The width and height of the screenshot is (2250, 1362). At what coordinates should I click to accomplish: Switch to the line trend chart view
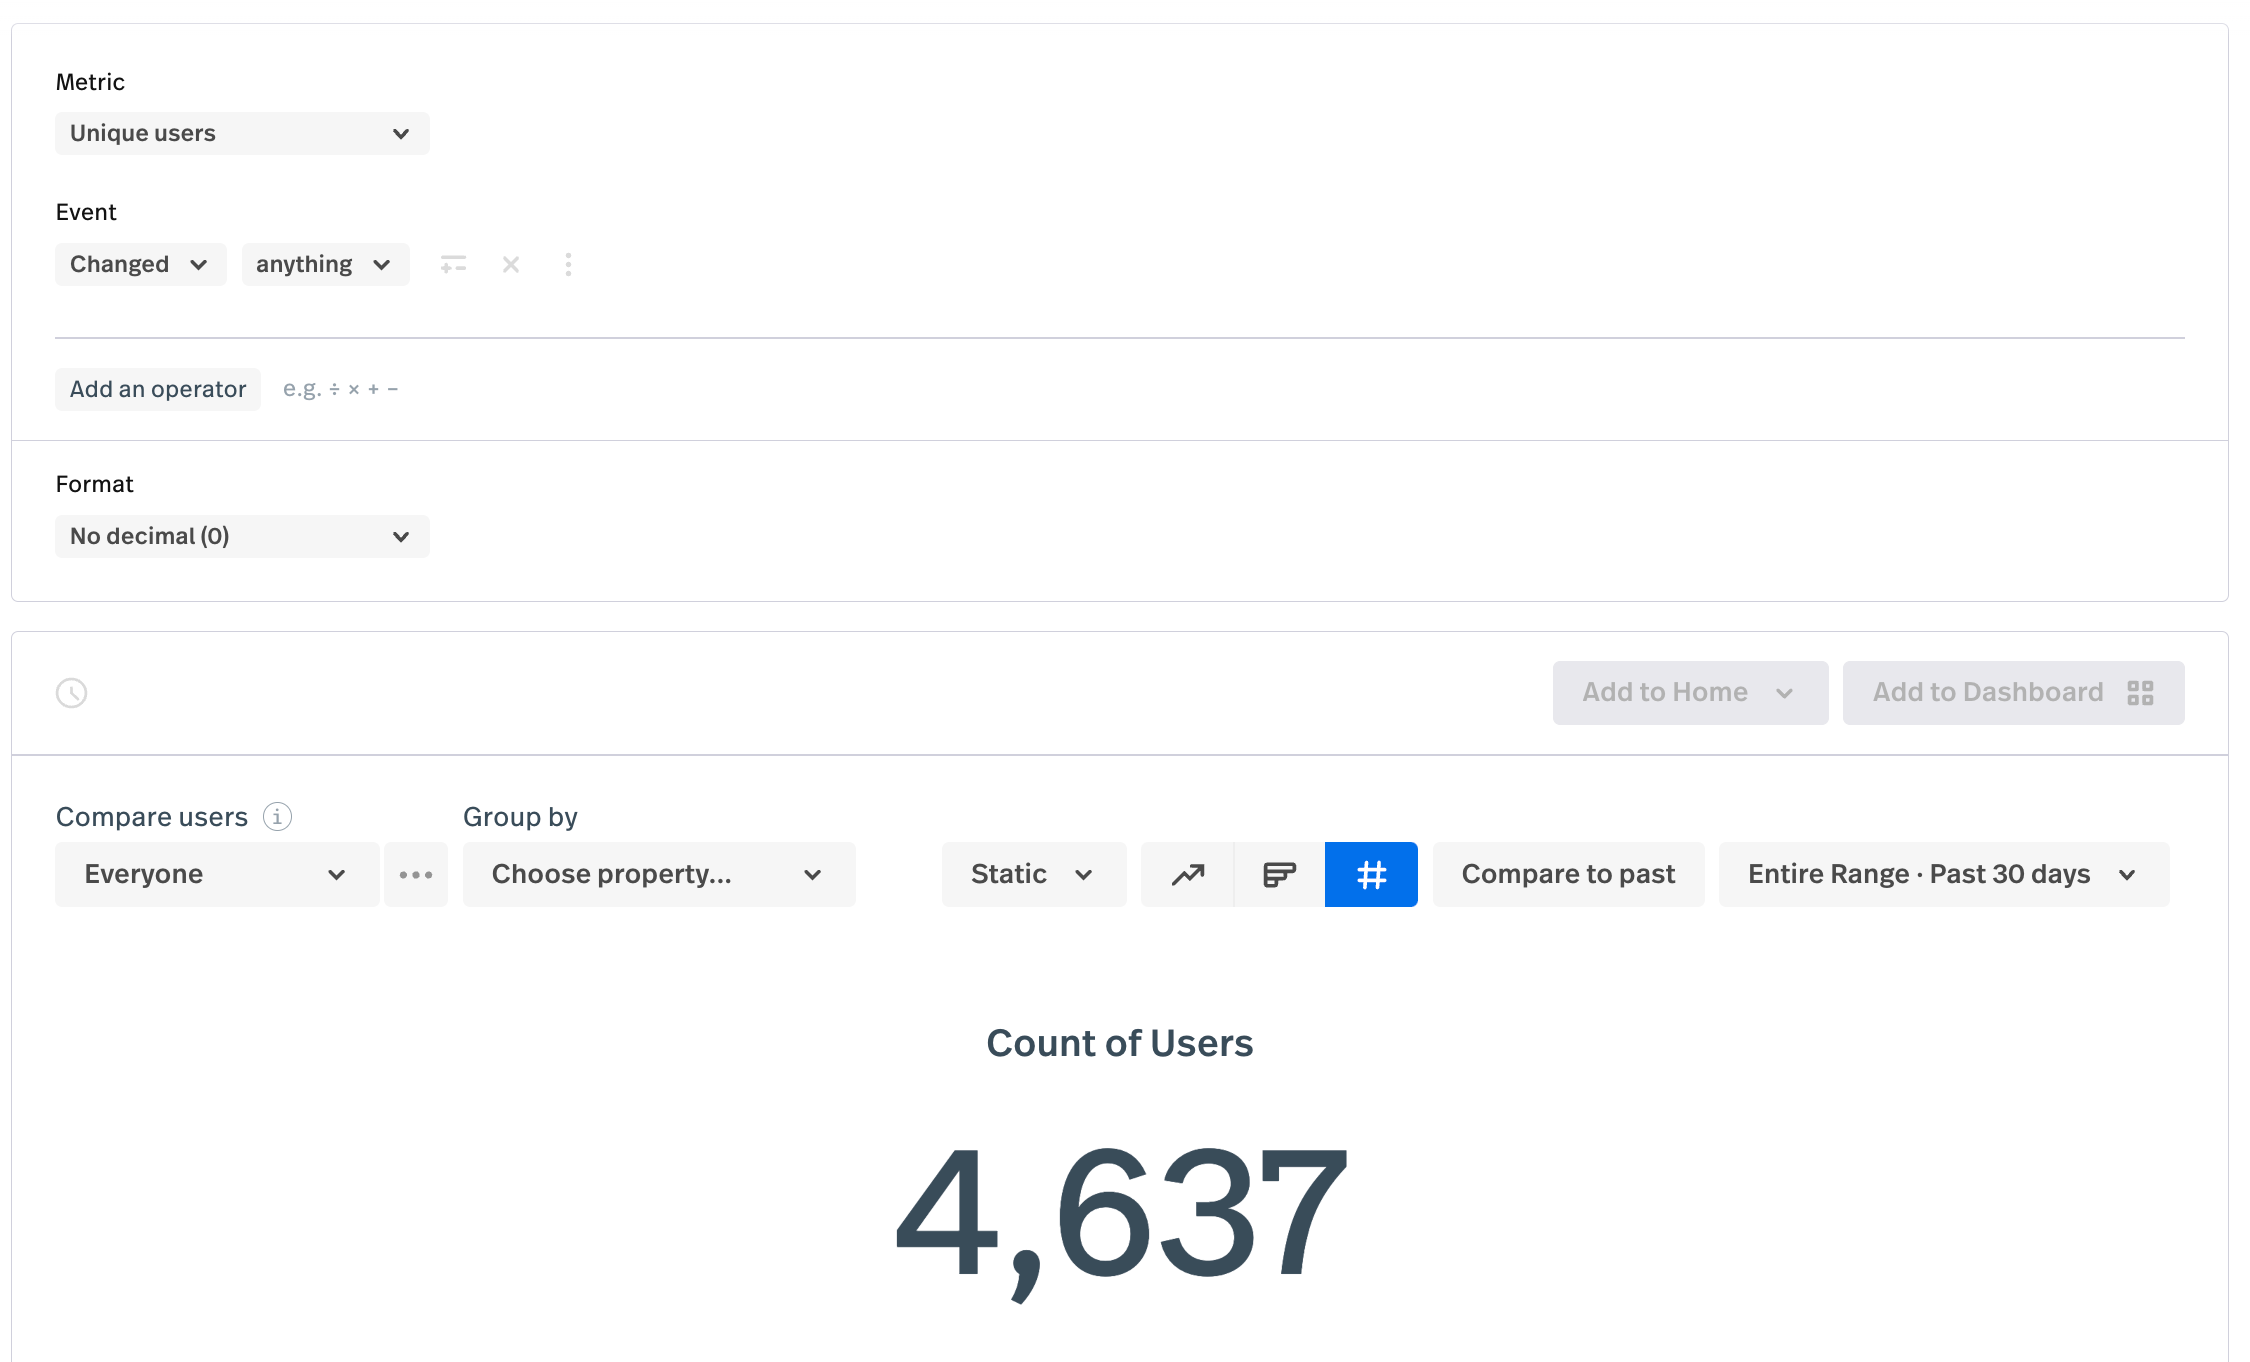coord(1188,874)
